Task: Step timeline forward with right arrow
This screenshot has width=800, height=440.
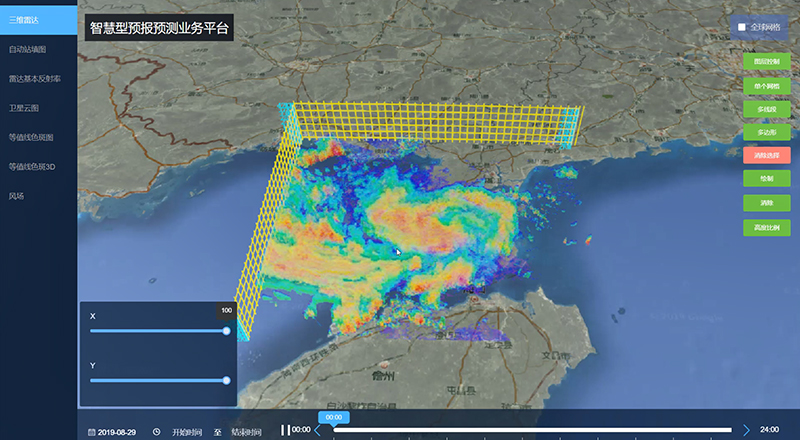Action: point(746,430)
